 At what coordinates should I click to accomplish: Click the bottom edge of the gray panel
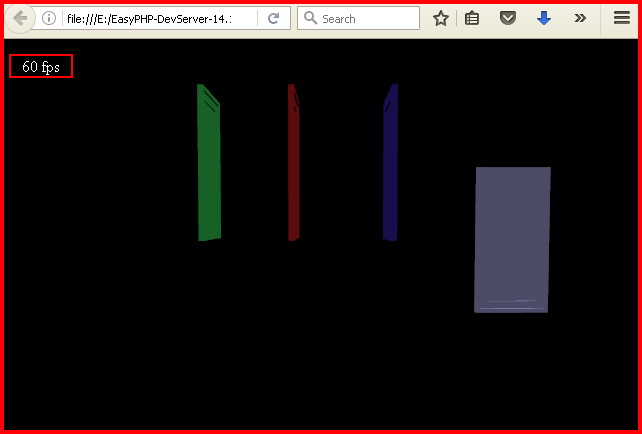(x=511, y=309)
